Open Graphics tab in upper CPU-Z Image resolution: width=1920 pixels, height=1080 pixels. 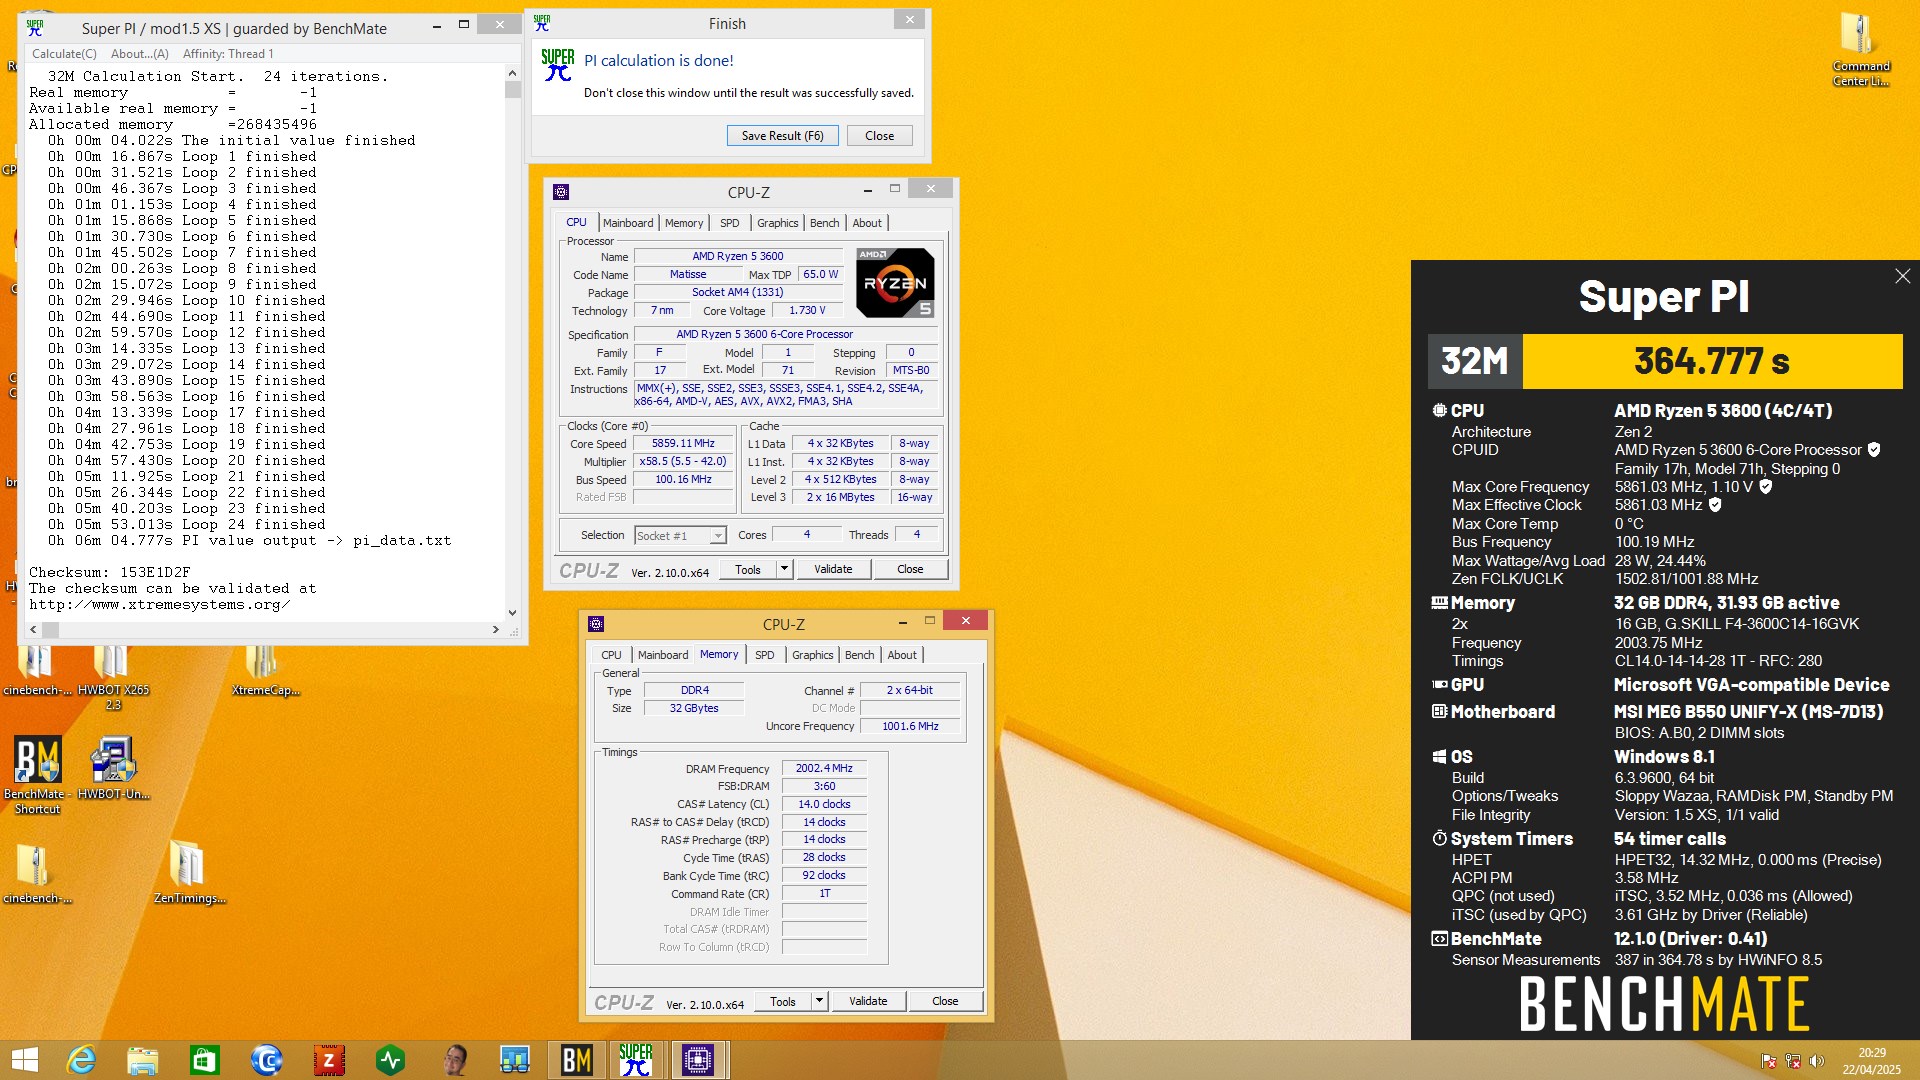pos(777,223)
